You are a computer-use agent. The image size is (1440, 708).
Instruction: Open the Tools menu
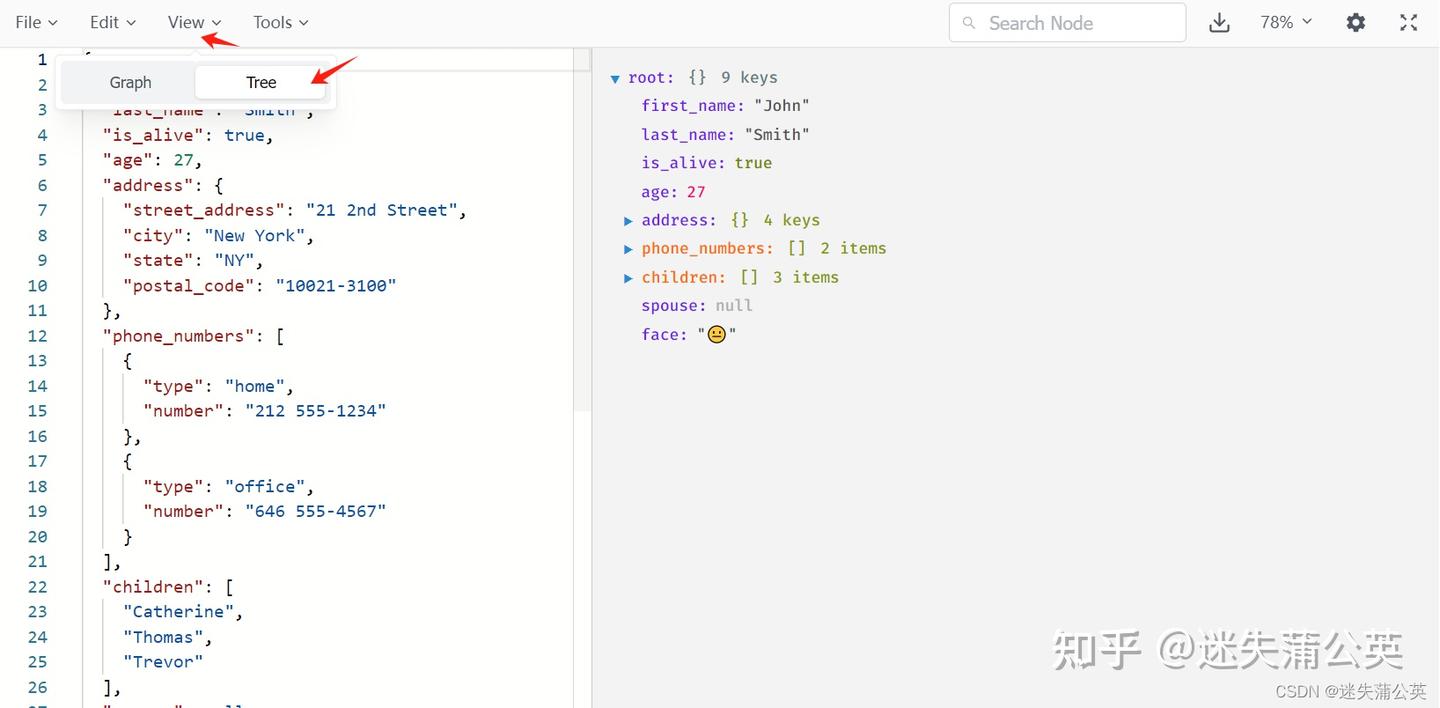pos(280,22)
